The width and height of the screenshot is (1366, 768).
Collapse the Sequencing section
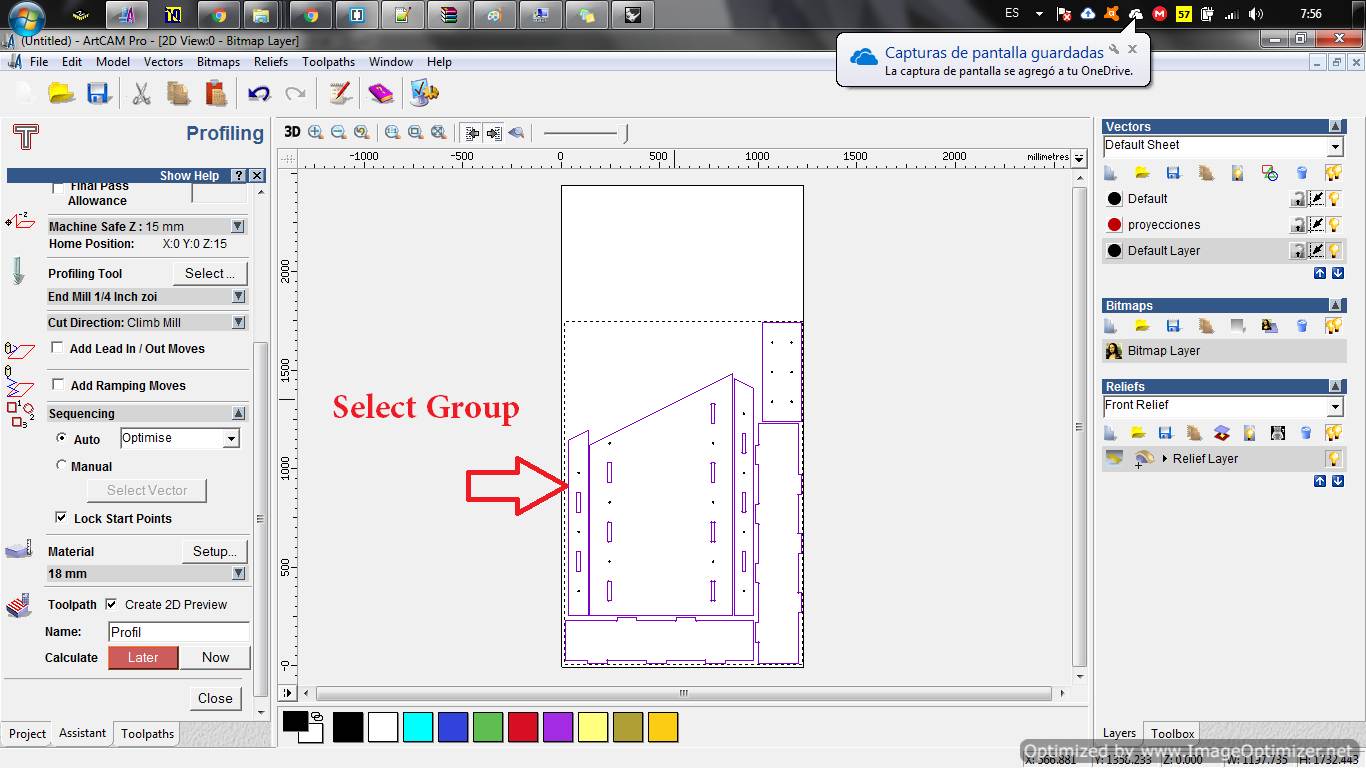(x=238, y=413)
